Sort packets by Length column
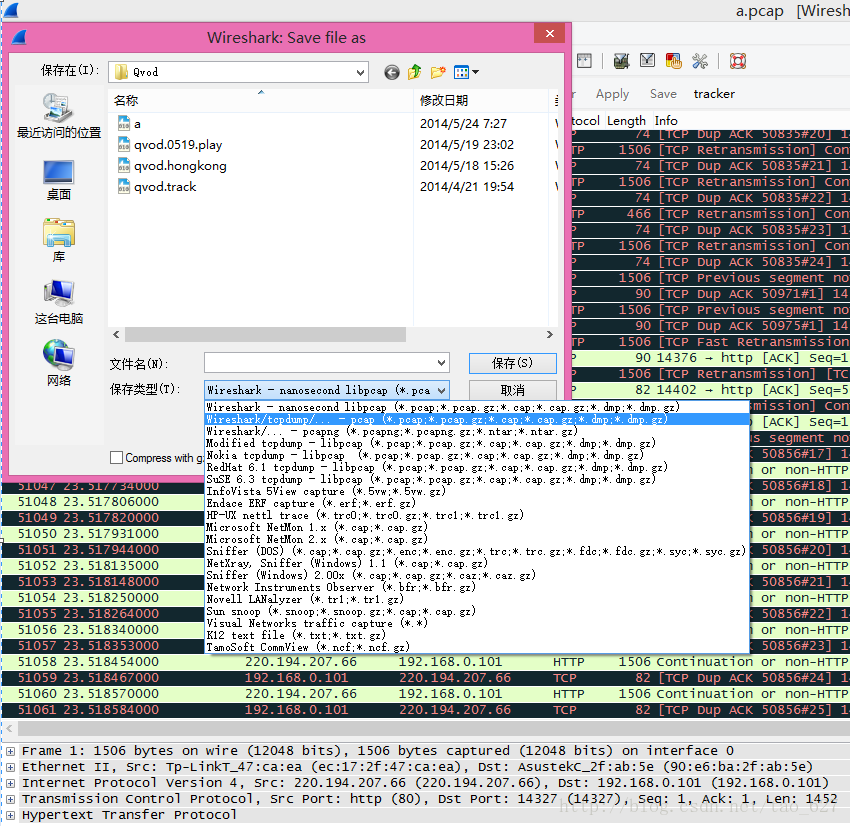This screenshot has width=850, height=826. (x=626, y=120)
